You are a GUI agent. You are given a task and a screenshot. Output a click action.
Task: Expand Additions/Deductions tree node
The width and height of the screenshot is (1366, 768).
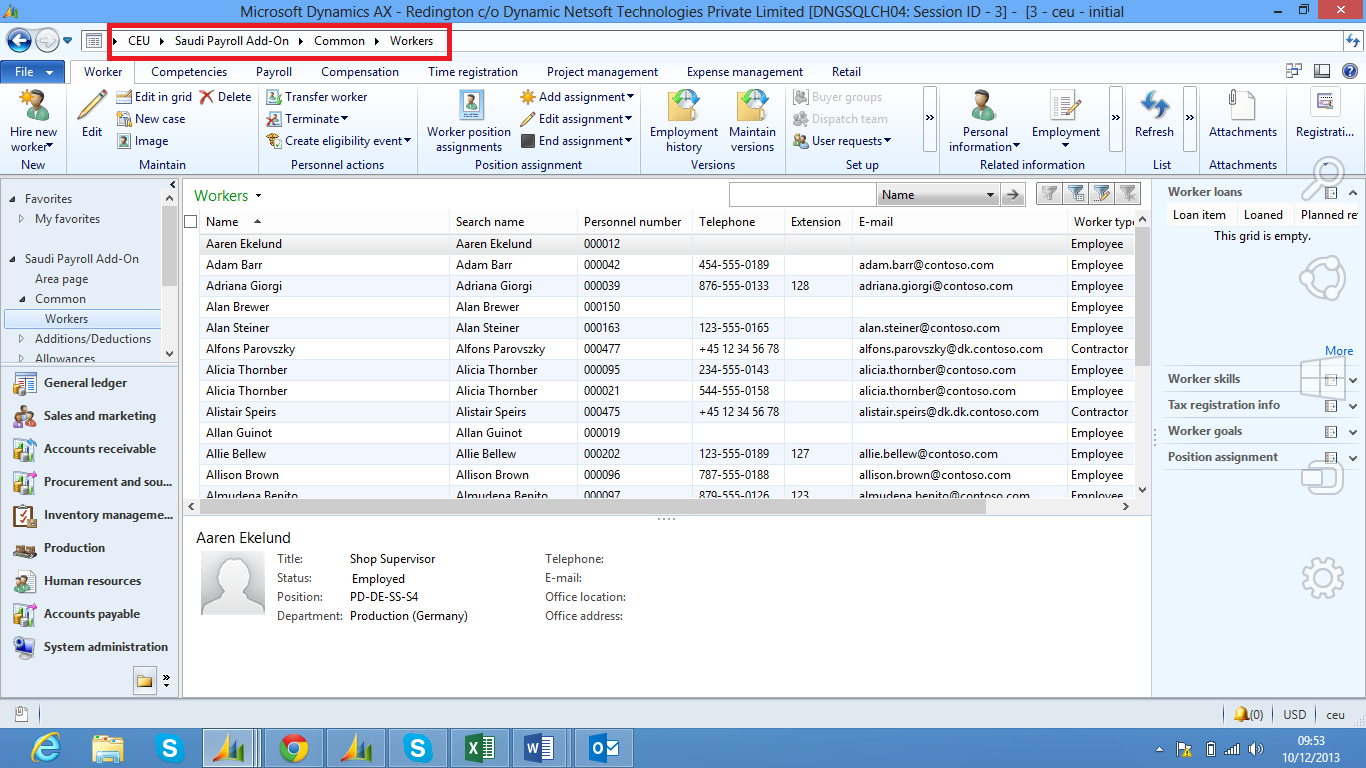pyautogui.click(x=23, y=339)
